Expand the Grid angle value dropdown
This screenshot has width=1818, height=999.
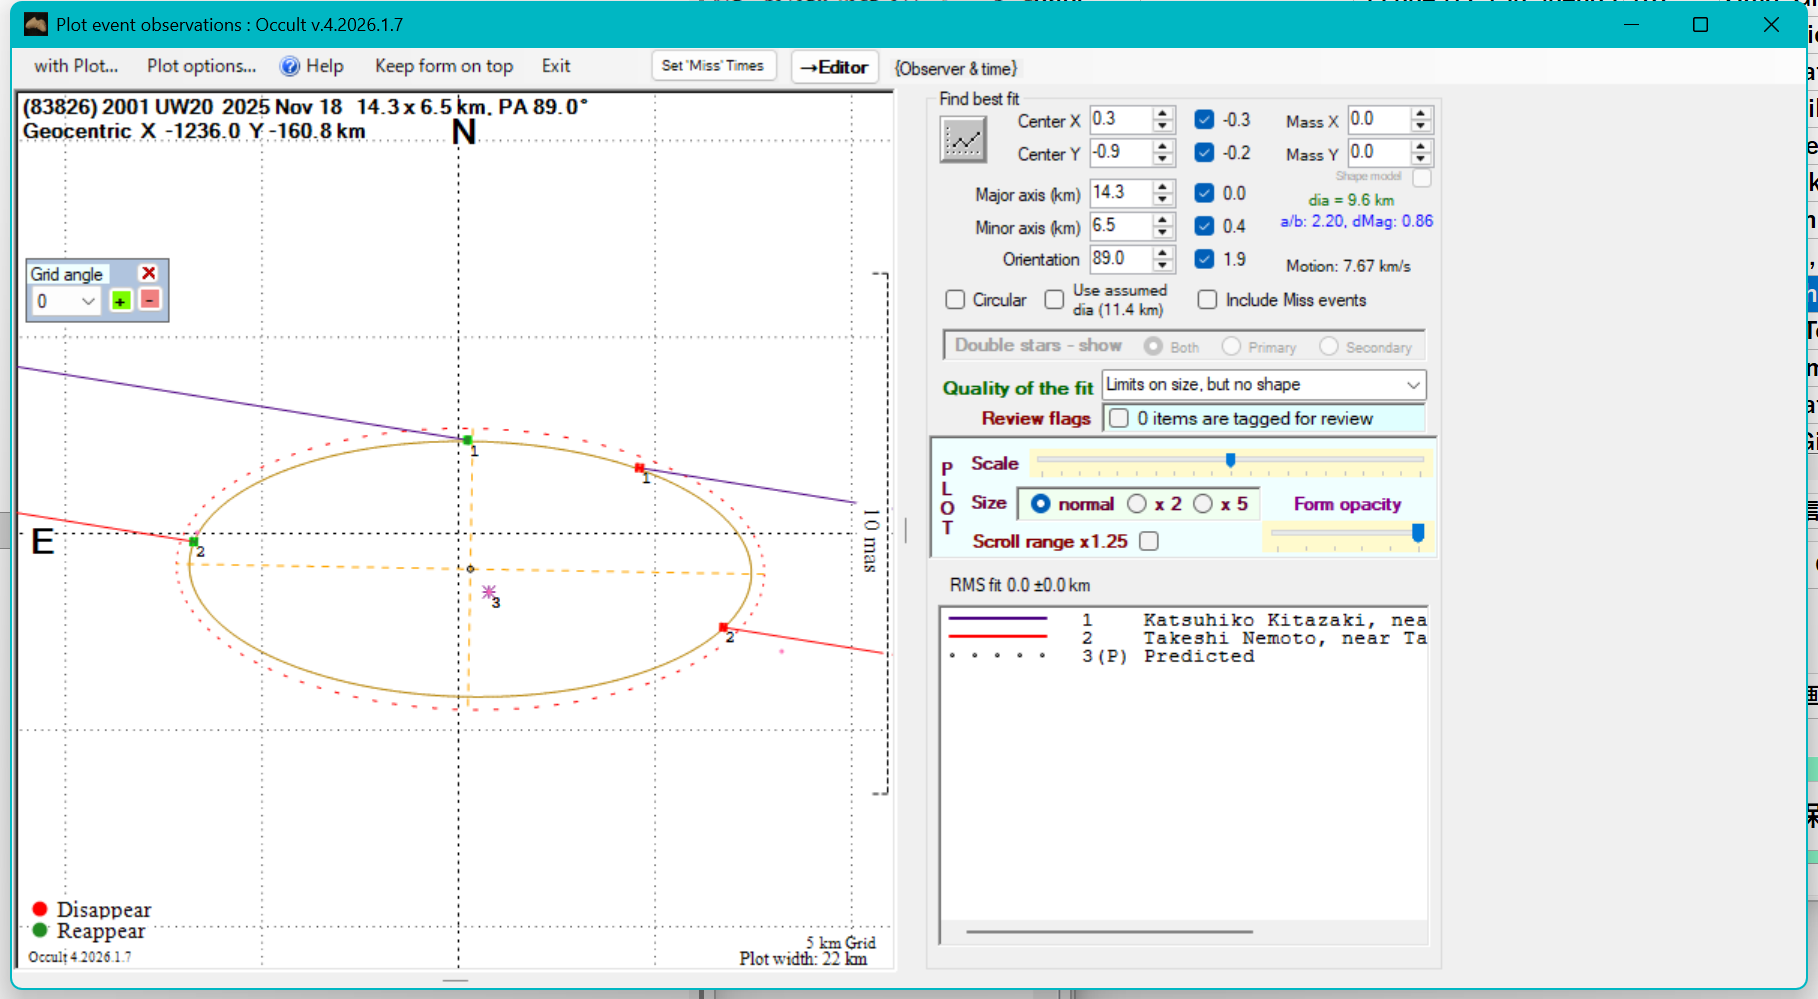click(88, 301)
